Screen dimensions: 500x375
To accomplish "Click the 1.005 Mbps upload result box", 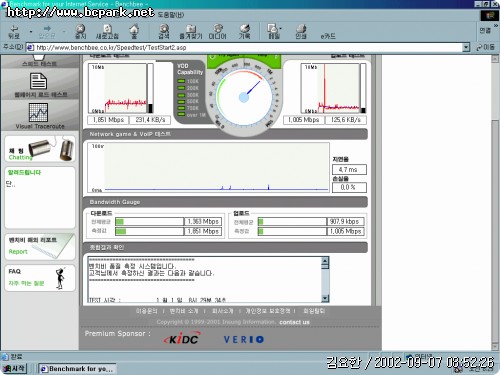I will coord(303,120).
